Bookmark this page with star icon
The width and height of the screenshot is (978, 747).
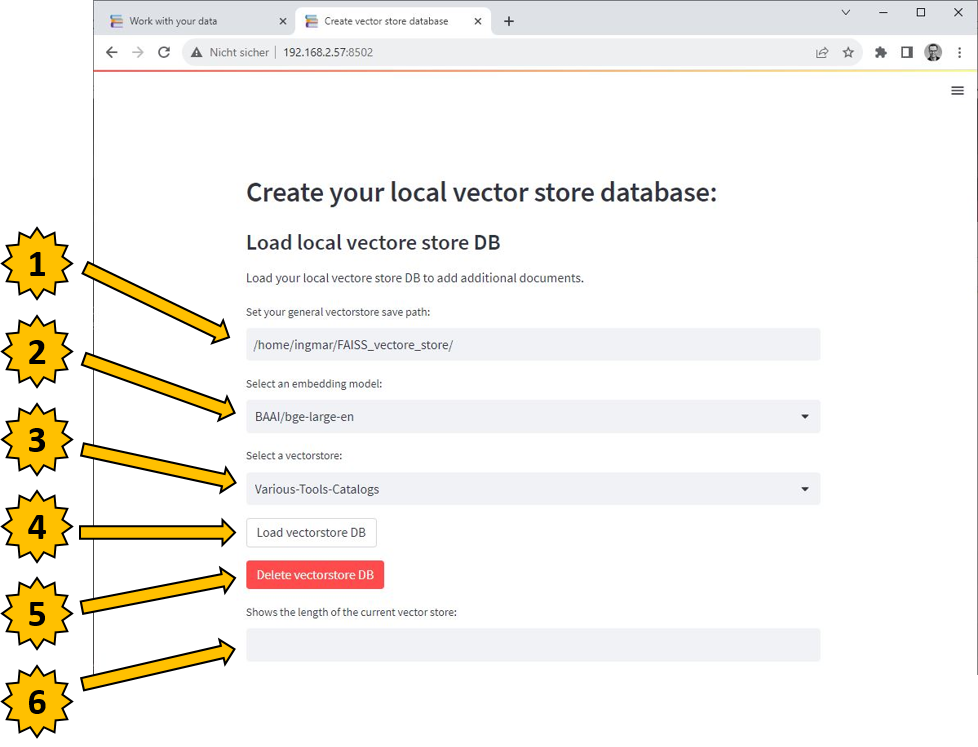pos(848,52)
